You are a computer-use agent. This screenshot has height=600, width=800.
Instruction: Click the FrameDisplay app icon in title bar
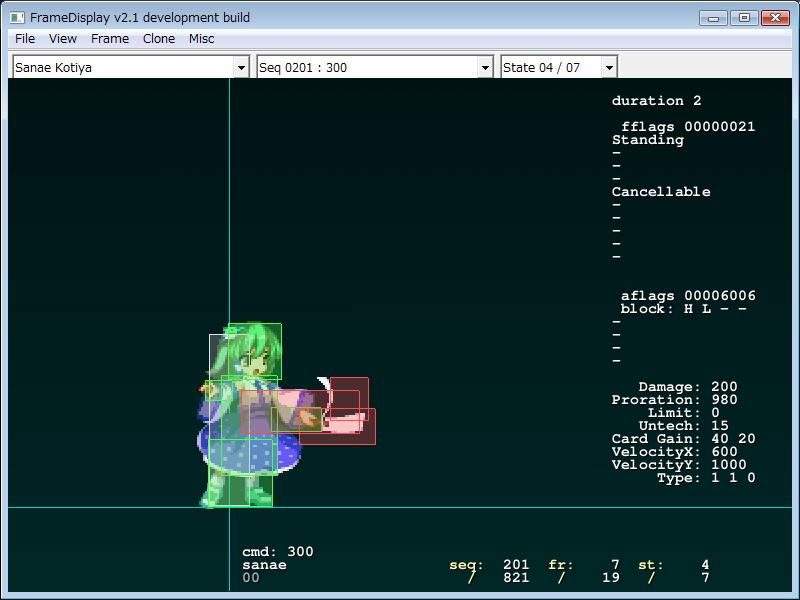(x=17, y=17)
